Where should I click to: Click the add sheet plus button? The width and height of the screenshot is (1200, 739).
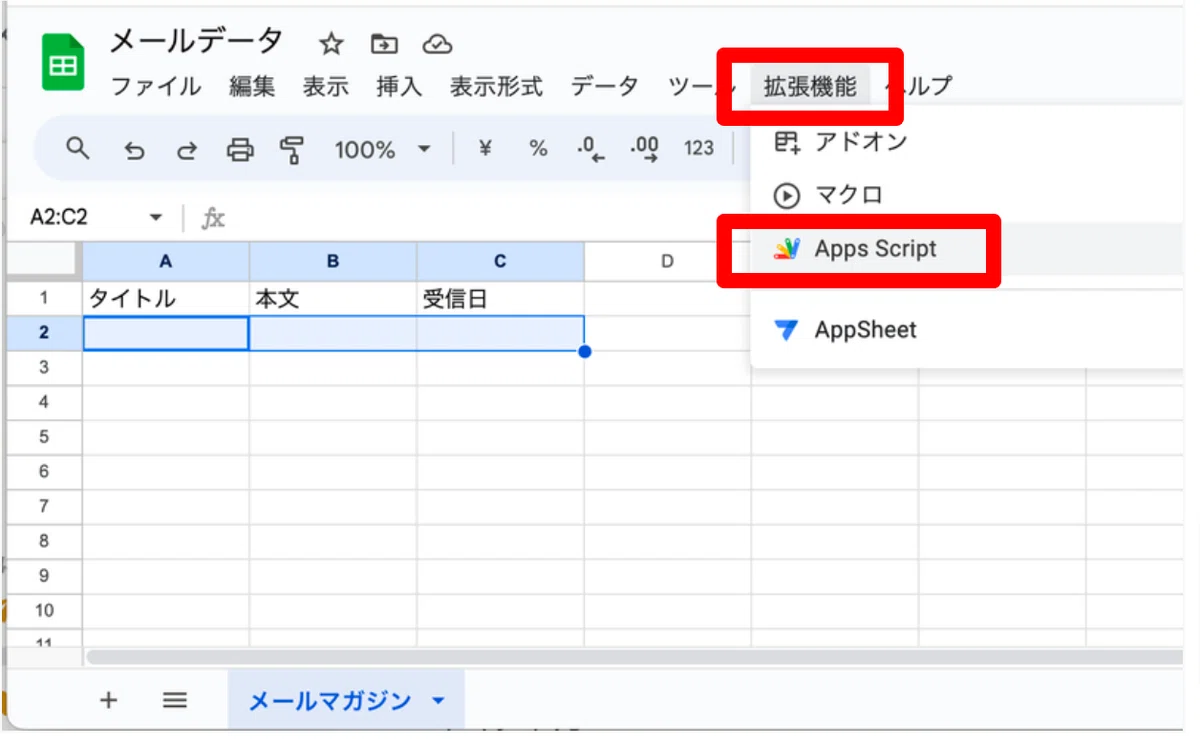coord(109,700)
